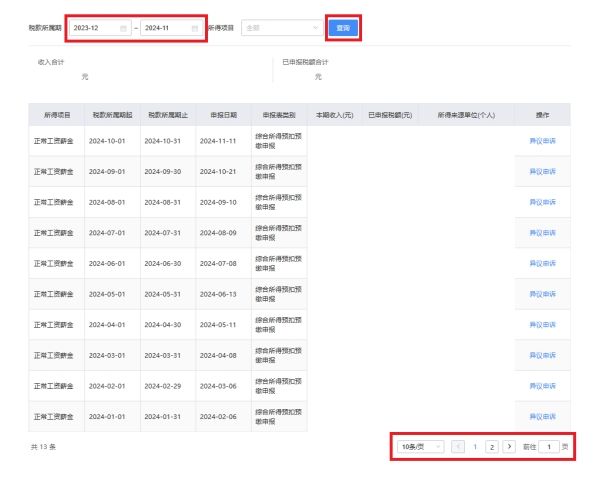Open 异议申诉 for the 2024-08-01 record

542,202
